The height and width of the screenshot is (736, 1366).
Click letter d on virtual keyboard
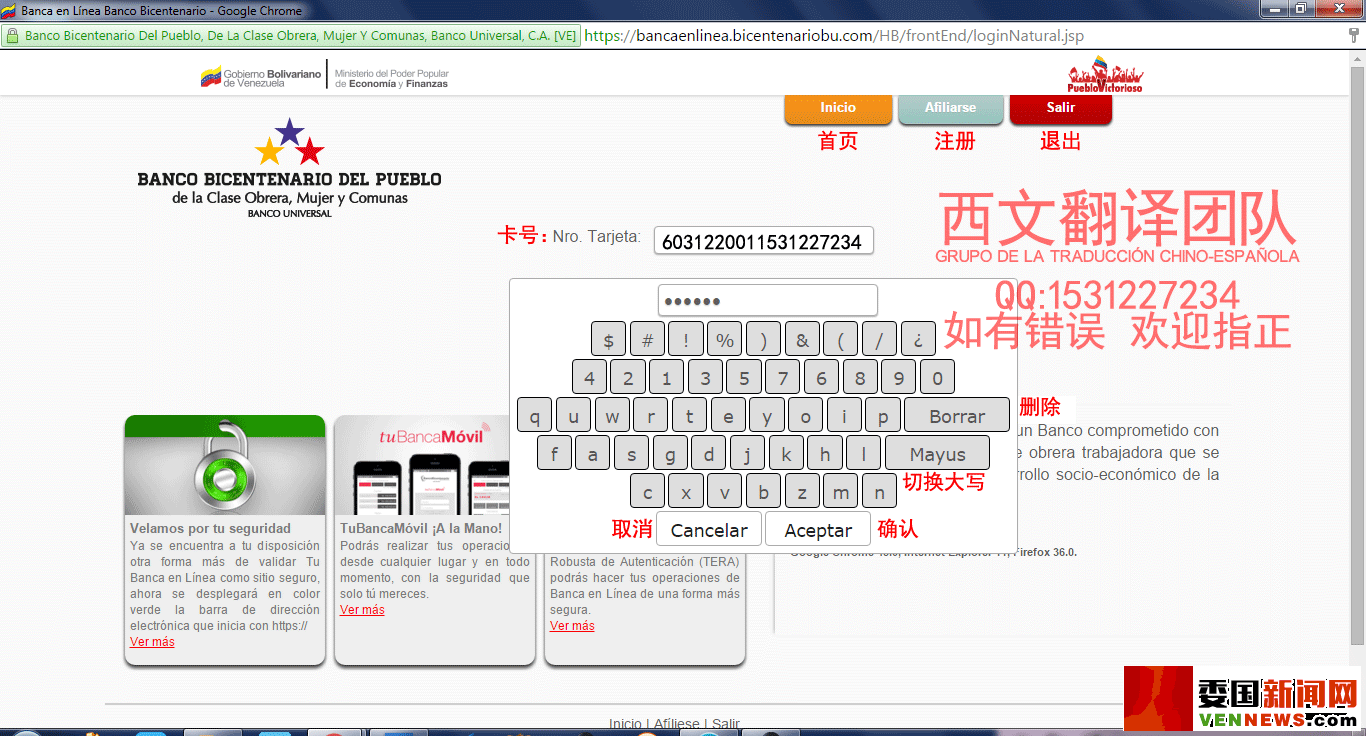709,453
